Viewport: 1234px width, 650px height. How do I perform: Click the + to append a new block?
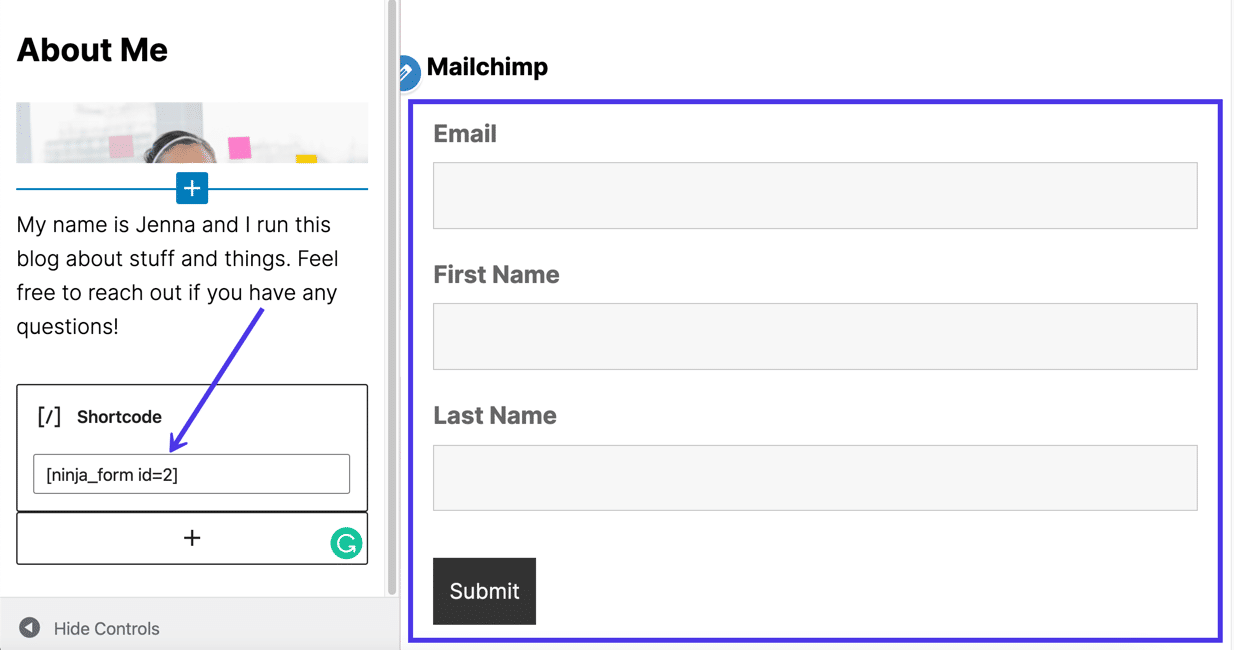191,538
